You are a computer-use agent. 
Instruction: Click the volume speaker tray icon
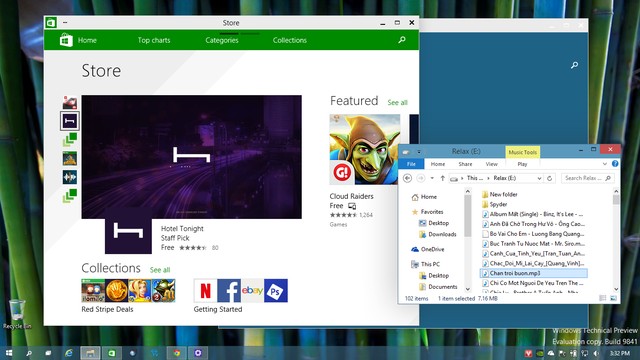pos(596,353)
